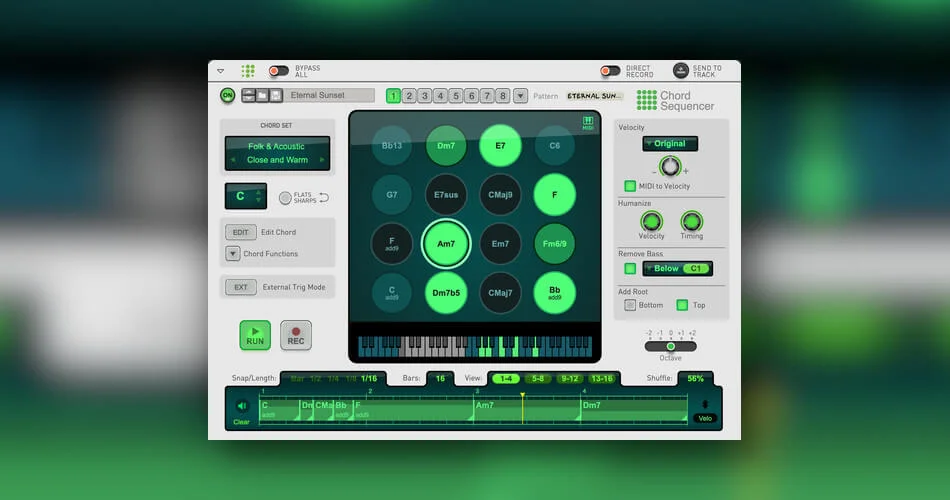This screenshot has height=500, width=950.
Task: Open the Remove Bass Below dropdown
Action: click(x=677, y=268)
